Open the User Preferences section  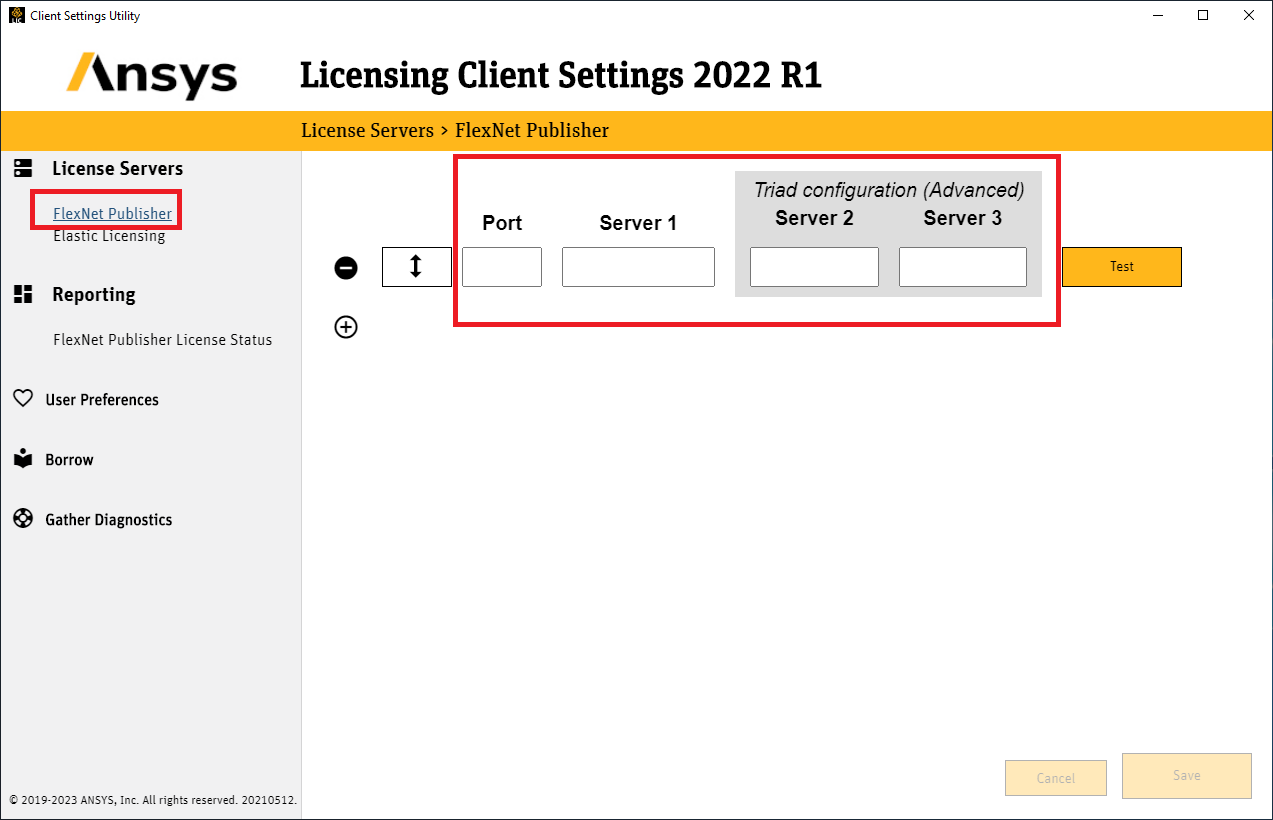point(102,400)
